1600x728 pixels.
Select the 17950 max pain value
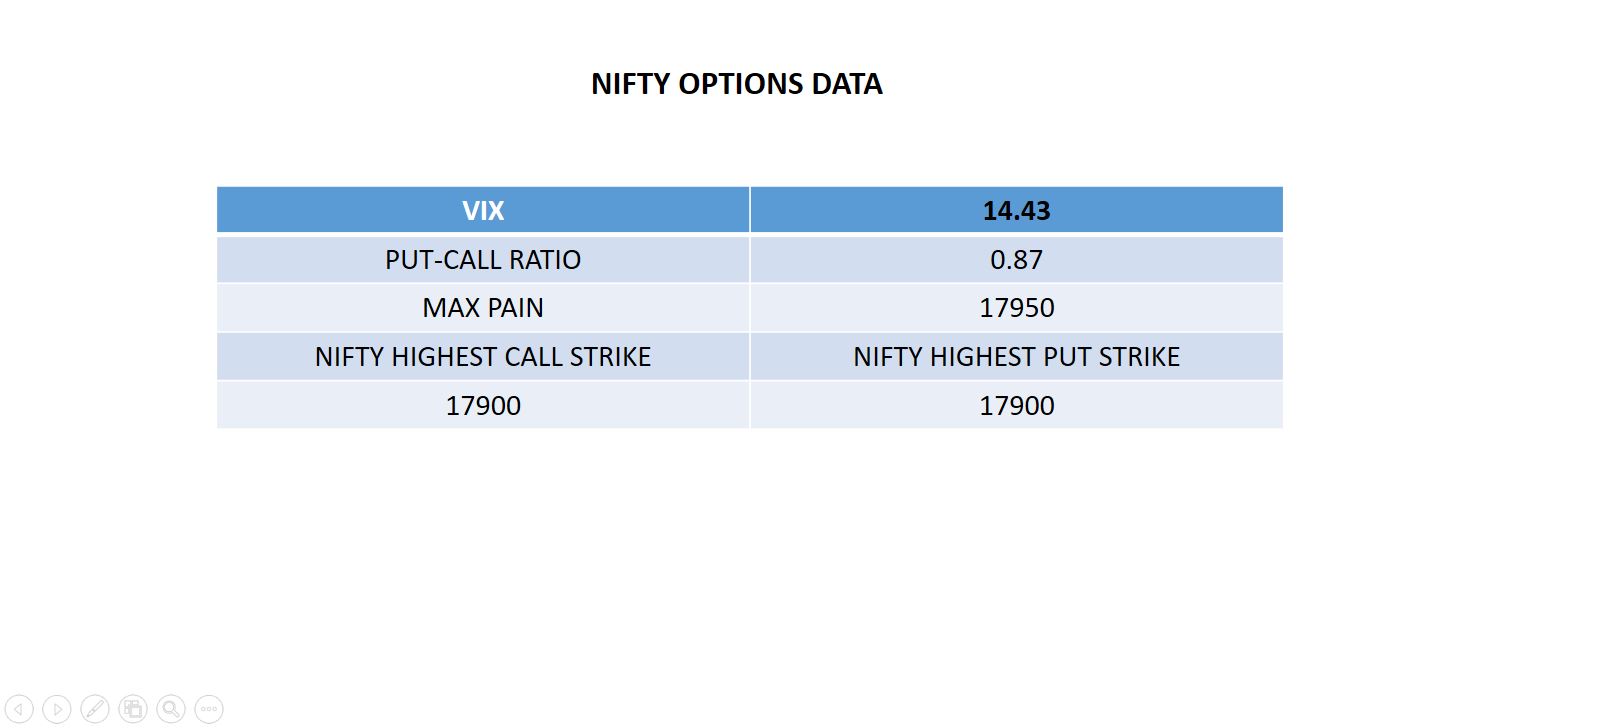[1016, 308]
